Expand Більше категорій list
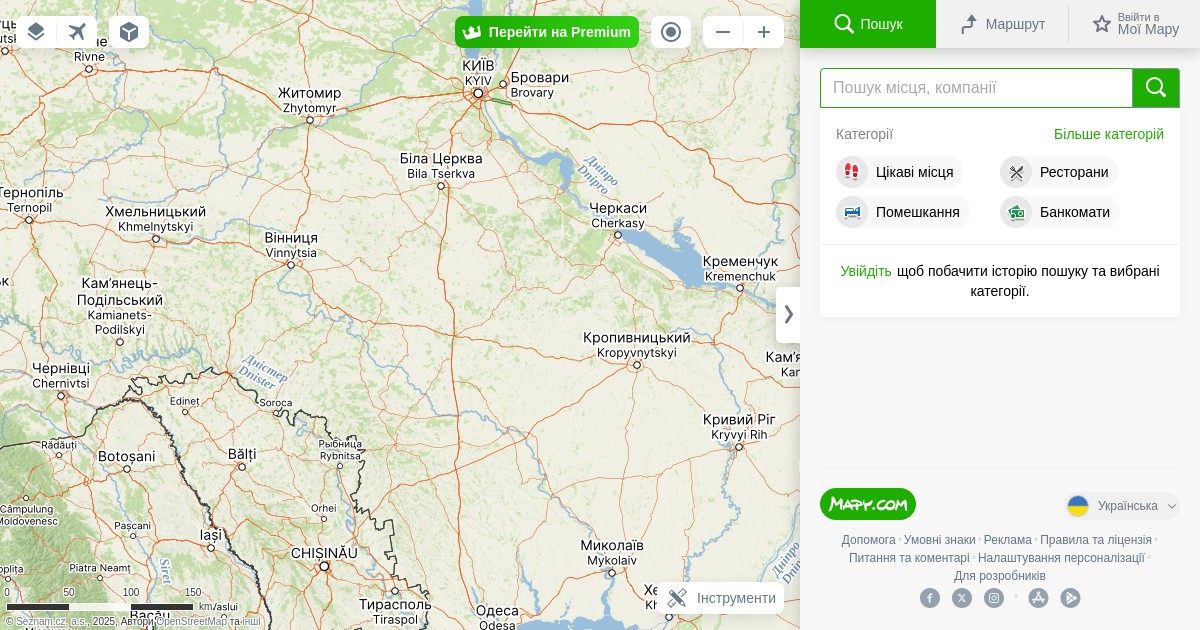The image size is (1200, 630). point(1108,134)
